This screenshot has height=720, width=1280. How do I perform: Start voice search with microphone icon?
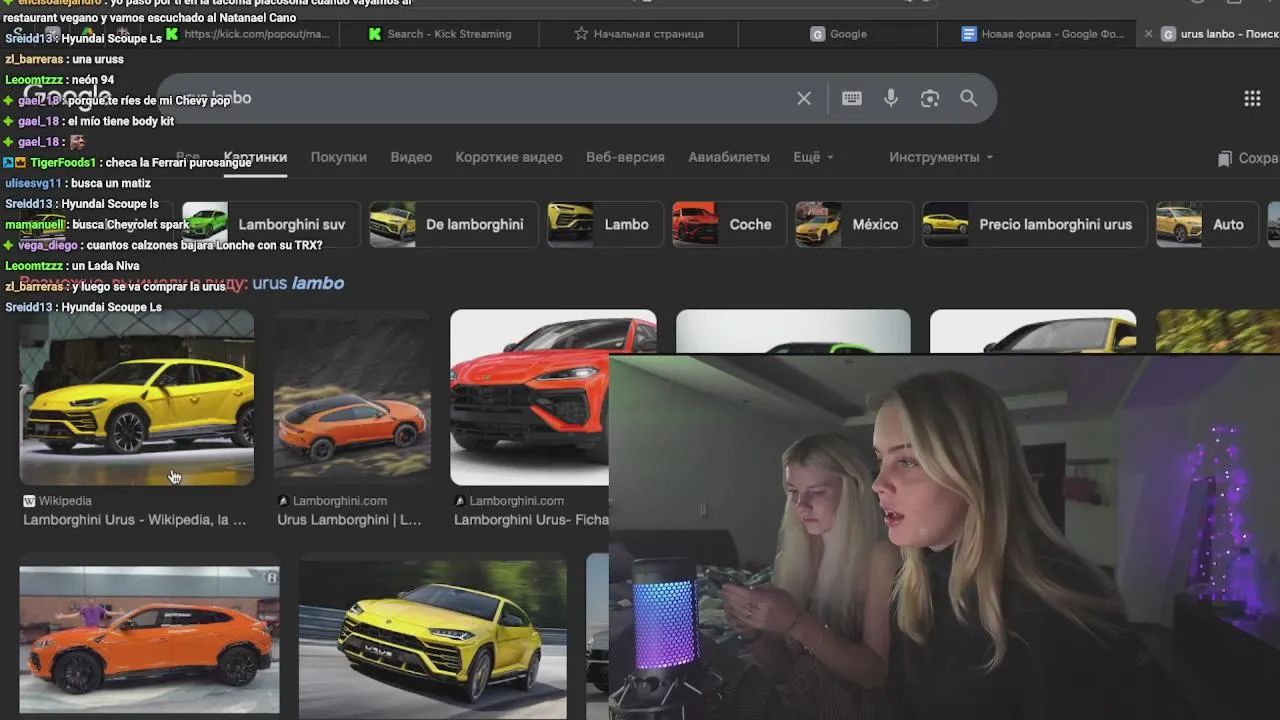(x=891, y=98)
